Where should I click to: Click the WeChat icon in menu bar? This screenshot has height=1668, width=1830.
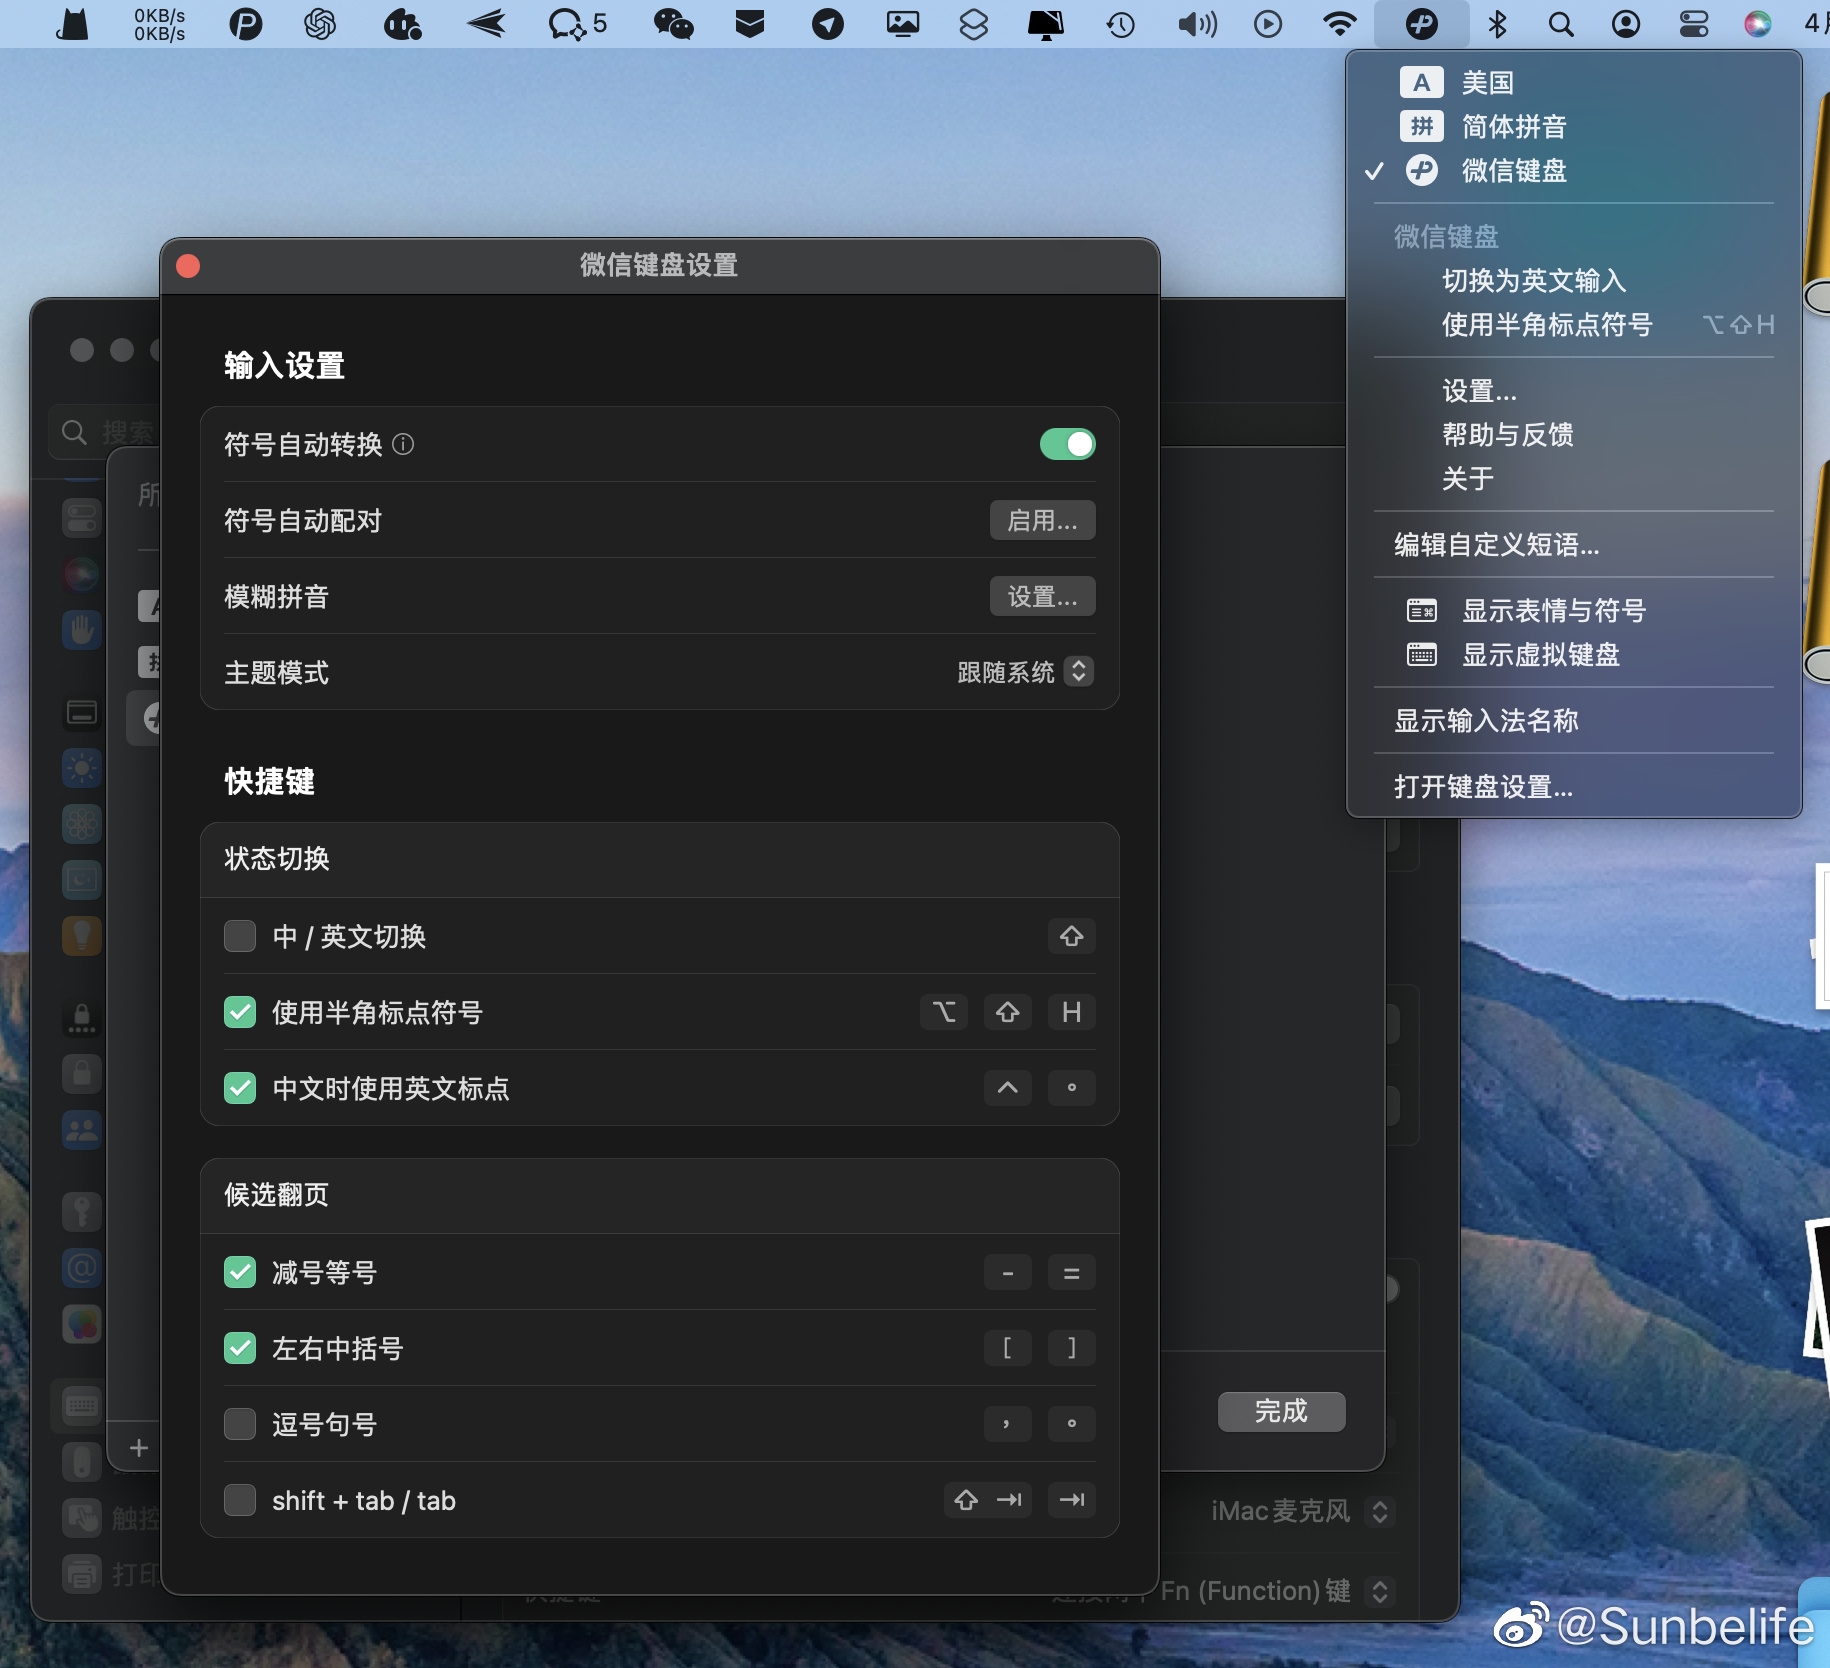(x=673, y=24)
